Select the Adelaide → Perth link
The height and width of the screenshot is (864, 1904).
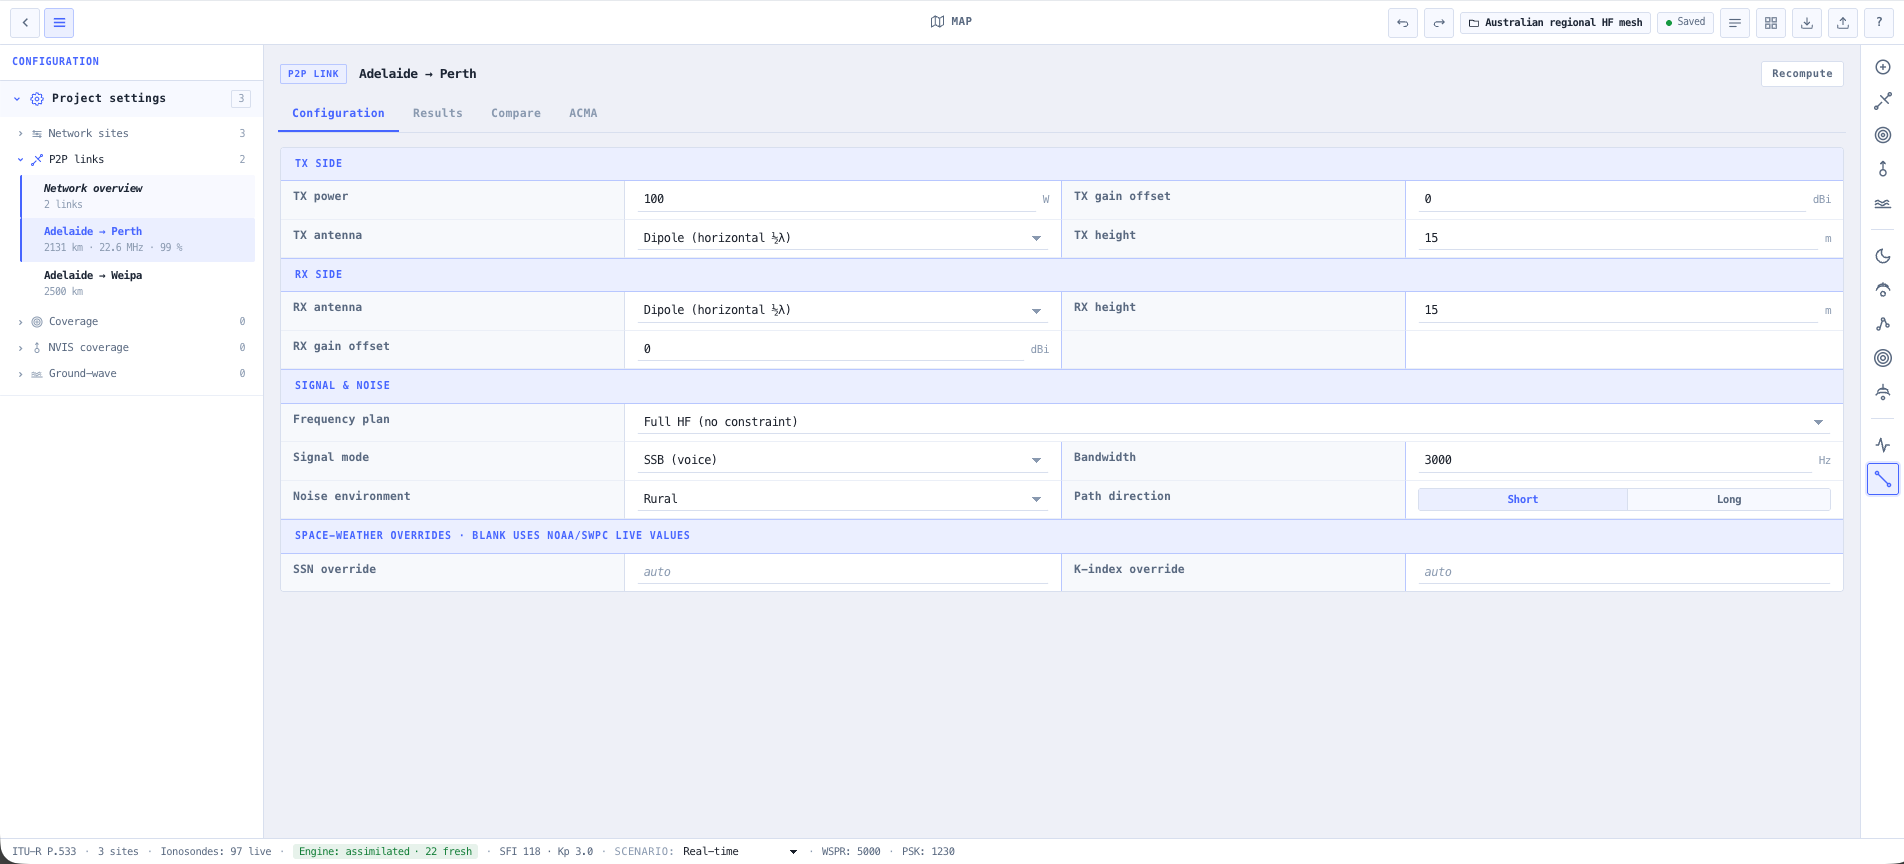[138, 239]
